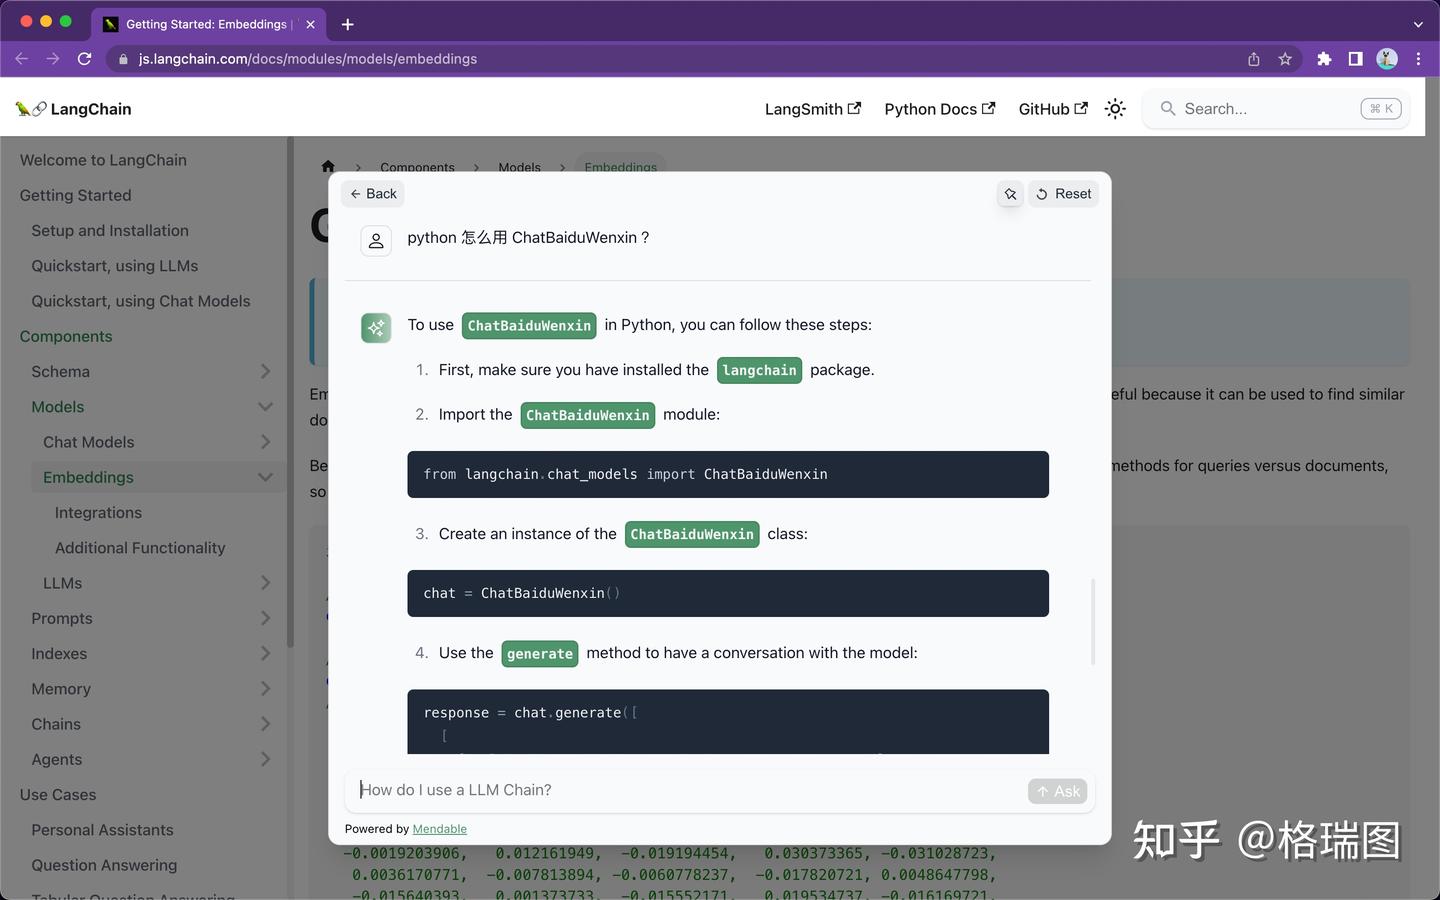The image size is (1440, 900).
Task: Collapse the Models sidebar section
Action: [265, 407]
